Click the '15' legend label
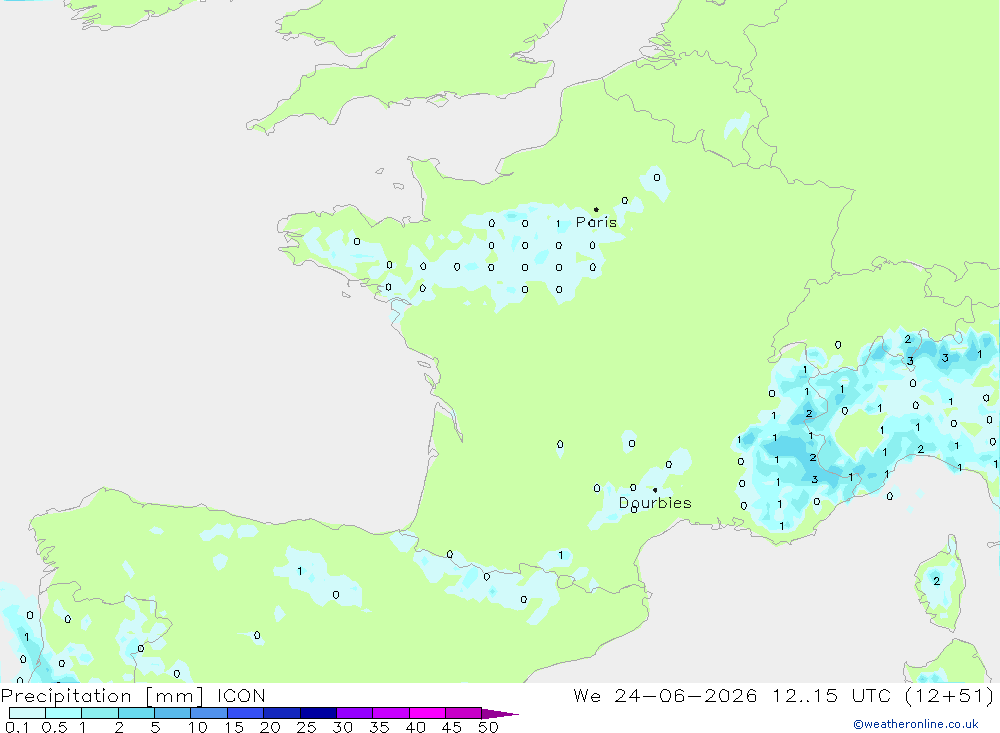The height and width of the screenshot is (733, 1000). coord(233,727)
